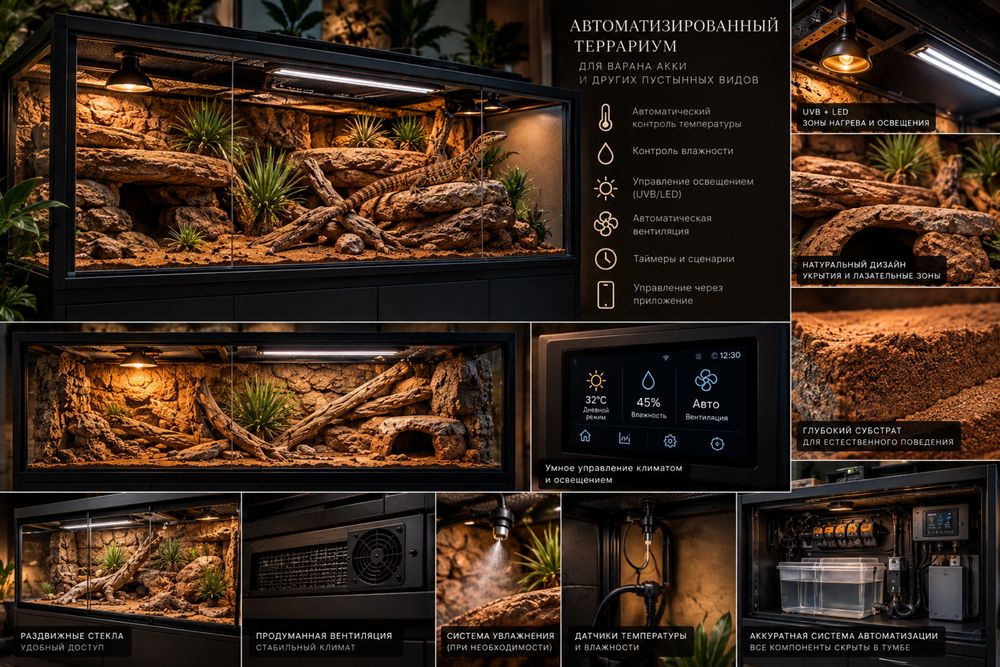Open the home icon on the touchscreen panel
Viewport: 1000px width, 667px height.
pyautogui.click(x=585, y=436)
